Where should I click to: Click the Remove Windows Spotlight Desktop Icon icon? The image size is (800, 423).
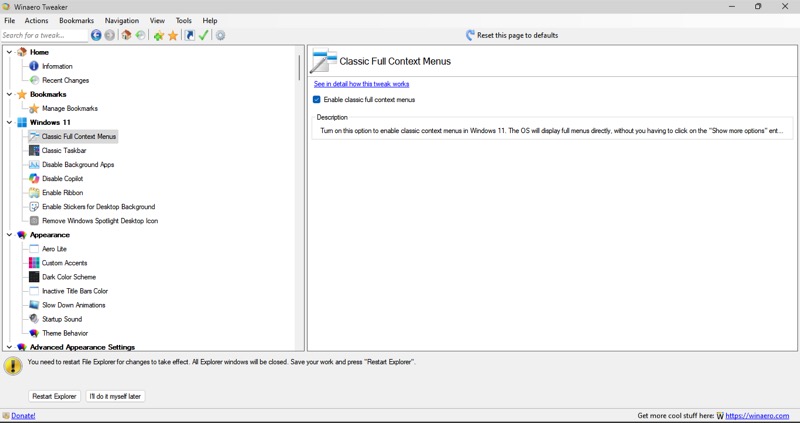(34, 220)
